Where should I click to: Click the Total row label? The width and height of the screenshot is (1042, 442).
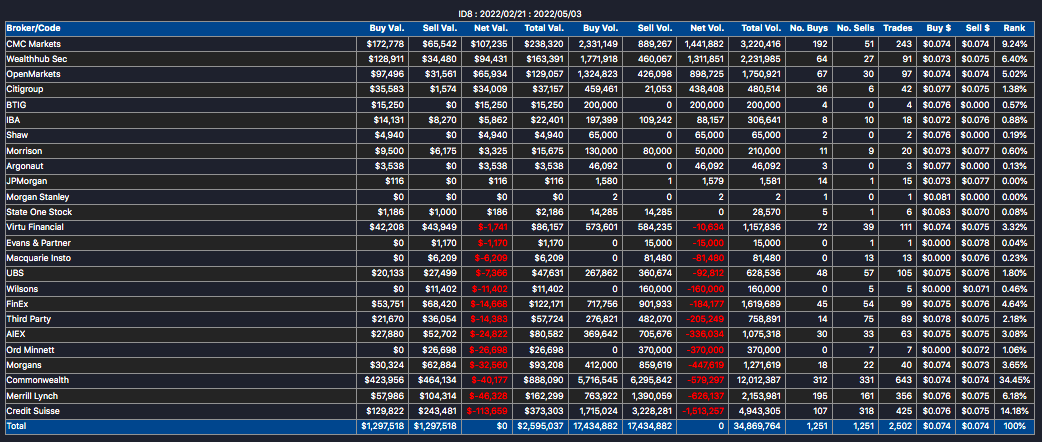click(x=16, y=426)
